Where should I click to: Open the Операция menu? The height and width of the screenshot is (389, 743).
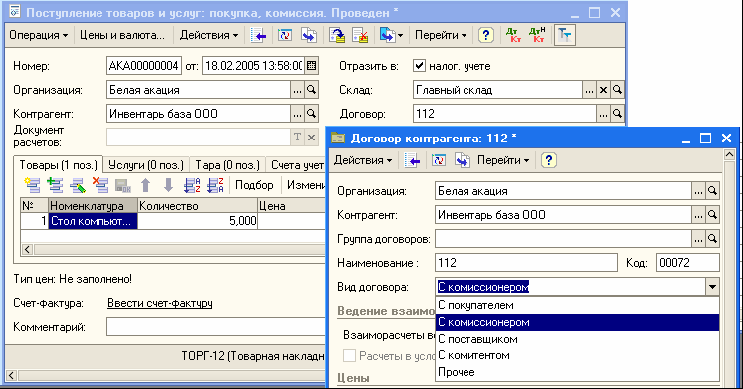(x=38, y=35)
